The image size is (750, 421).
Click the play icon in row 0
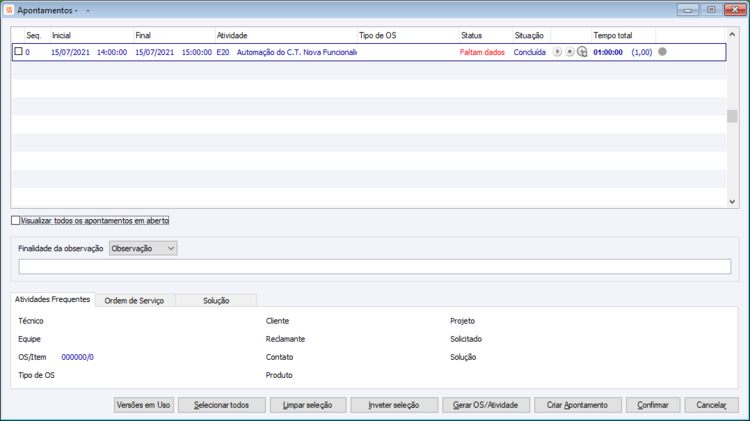tap(557, 52)
